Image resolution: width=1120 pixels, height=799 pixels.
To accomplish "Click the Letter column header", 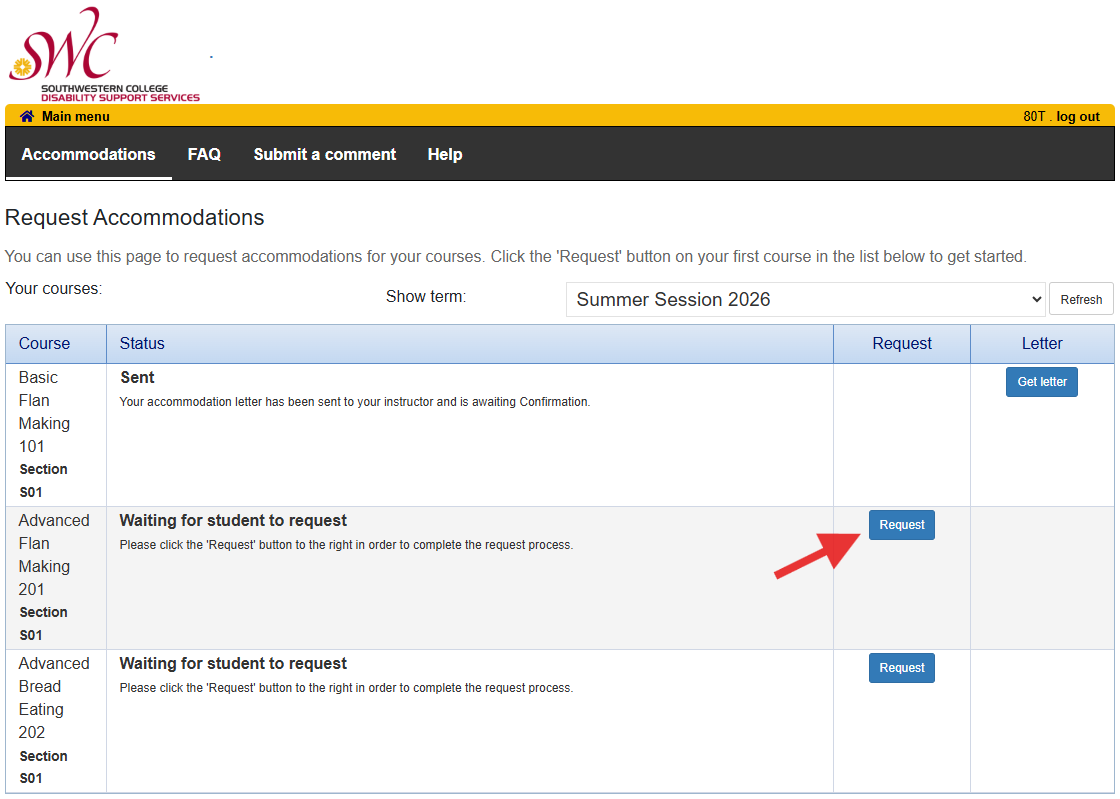I will click(1042, 343).
